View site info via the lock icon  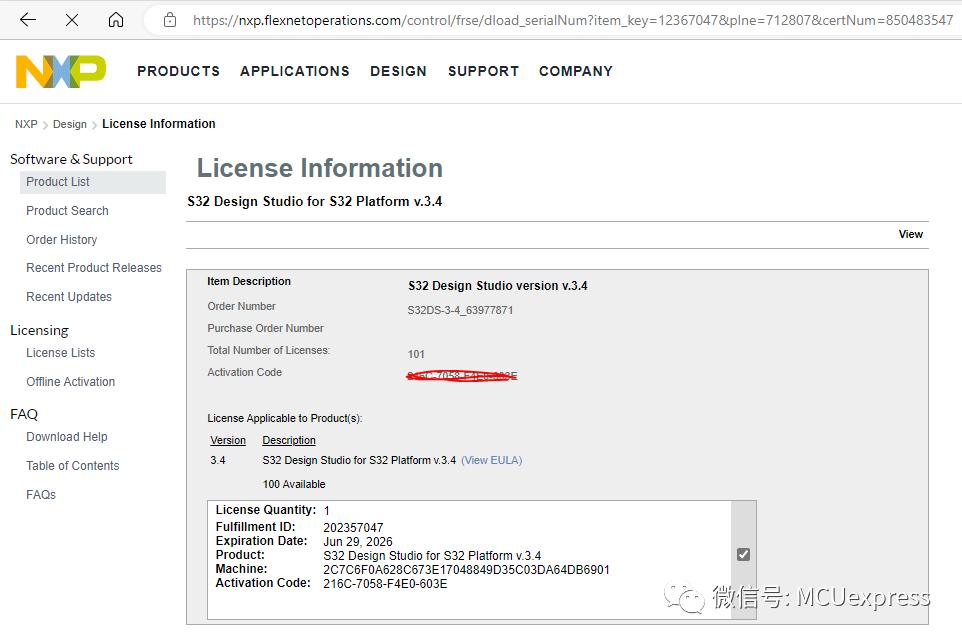(x=170, y=20)
